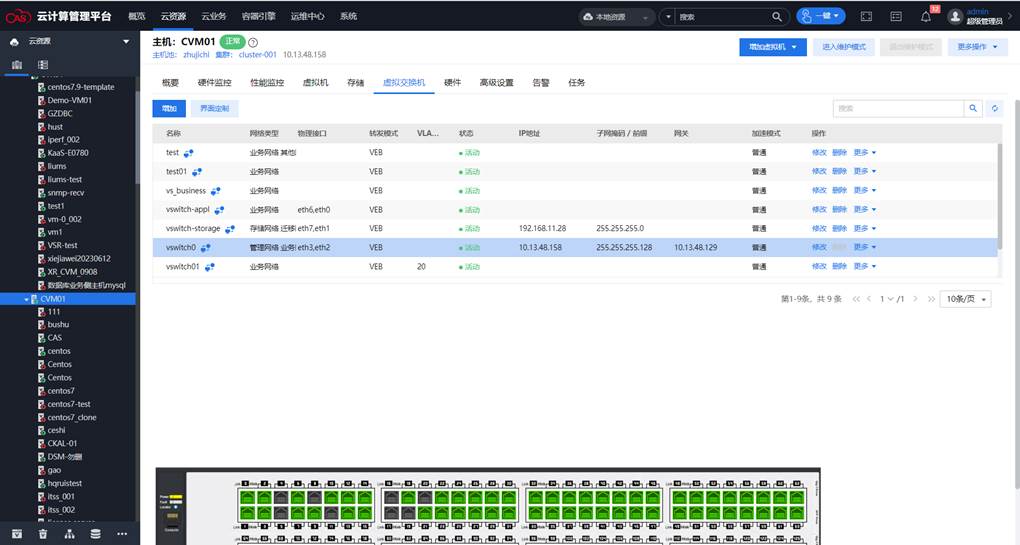Click the notification bell icon
The image size is (1020, 545).
click(x=925, y=17)
